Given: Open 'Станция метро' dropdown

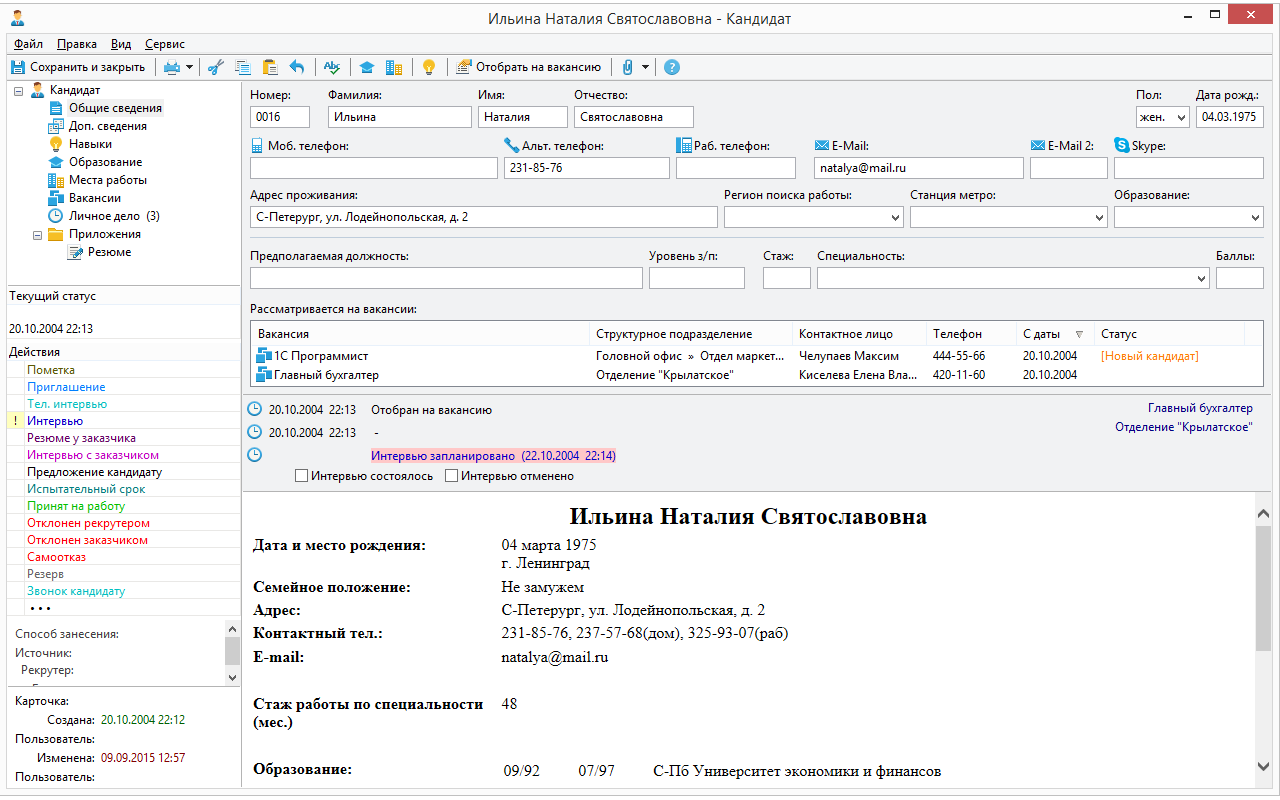Looking at the screenshot, I should pyautogui.click(x=1099, y=217).
